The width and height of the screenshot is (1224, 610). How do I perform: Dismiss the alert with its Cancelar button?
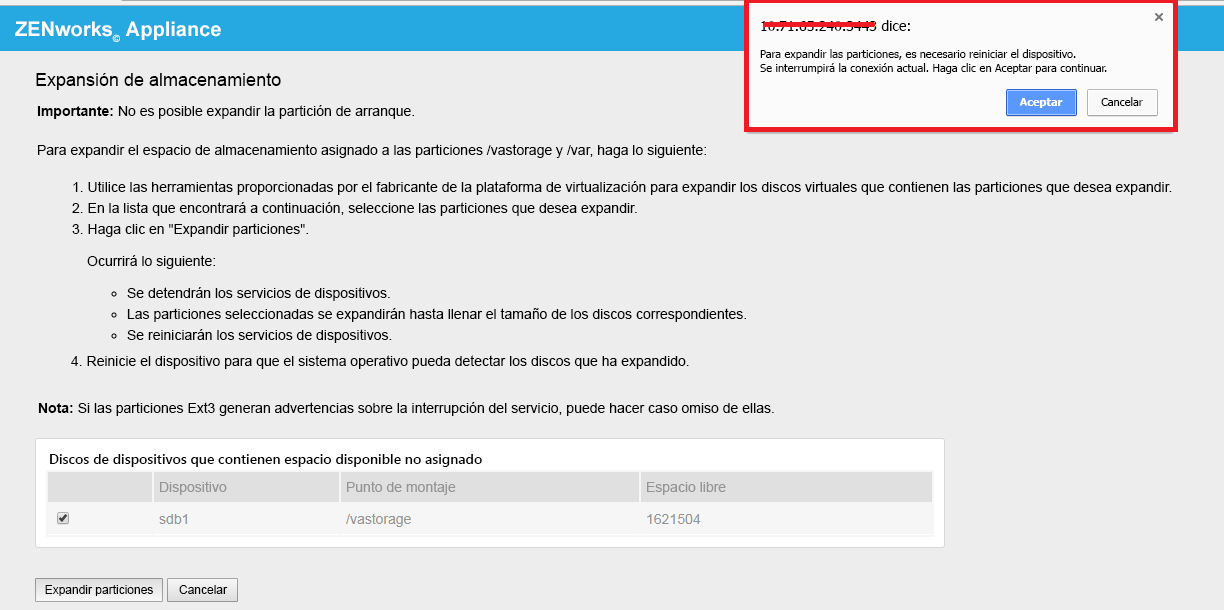click(1122, 102)
